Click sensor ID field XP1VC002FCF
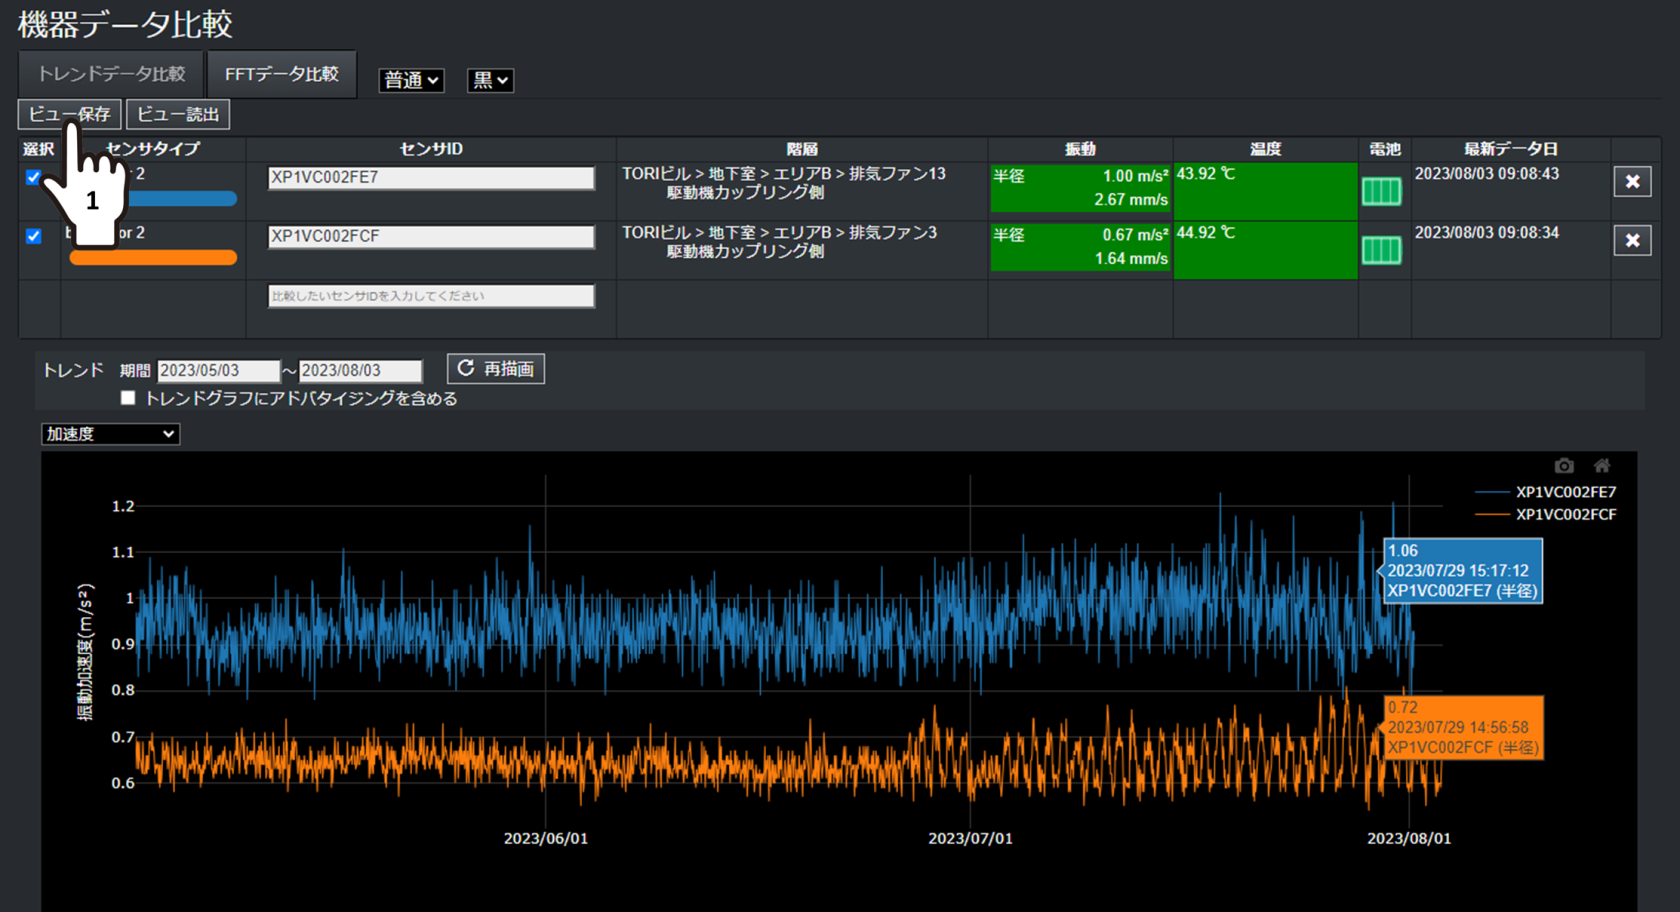 click(x=431, y=237)
